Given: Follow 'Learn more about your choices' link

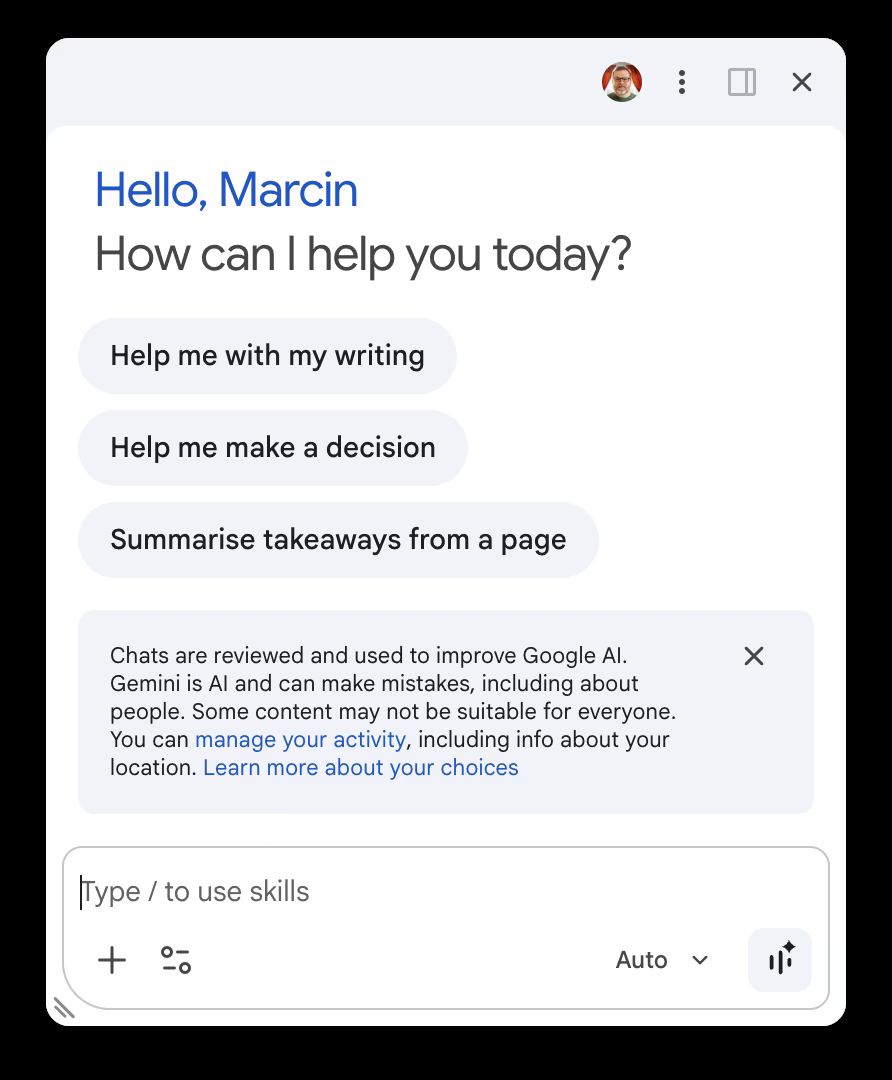Looking at the screenshot, I should [360, 767].
